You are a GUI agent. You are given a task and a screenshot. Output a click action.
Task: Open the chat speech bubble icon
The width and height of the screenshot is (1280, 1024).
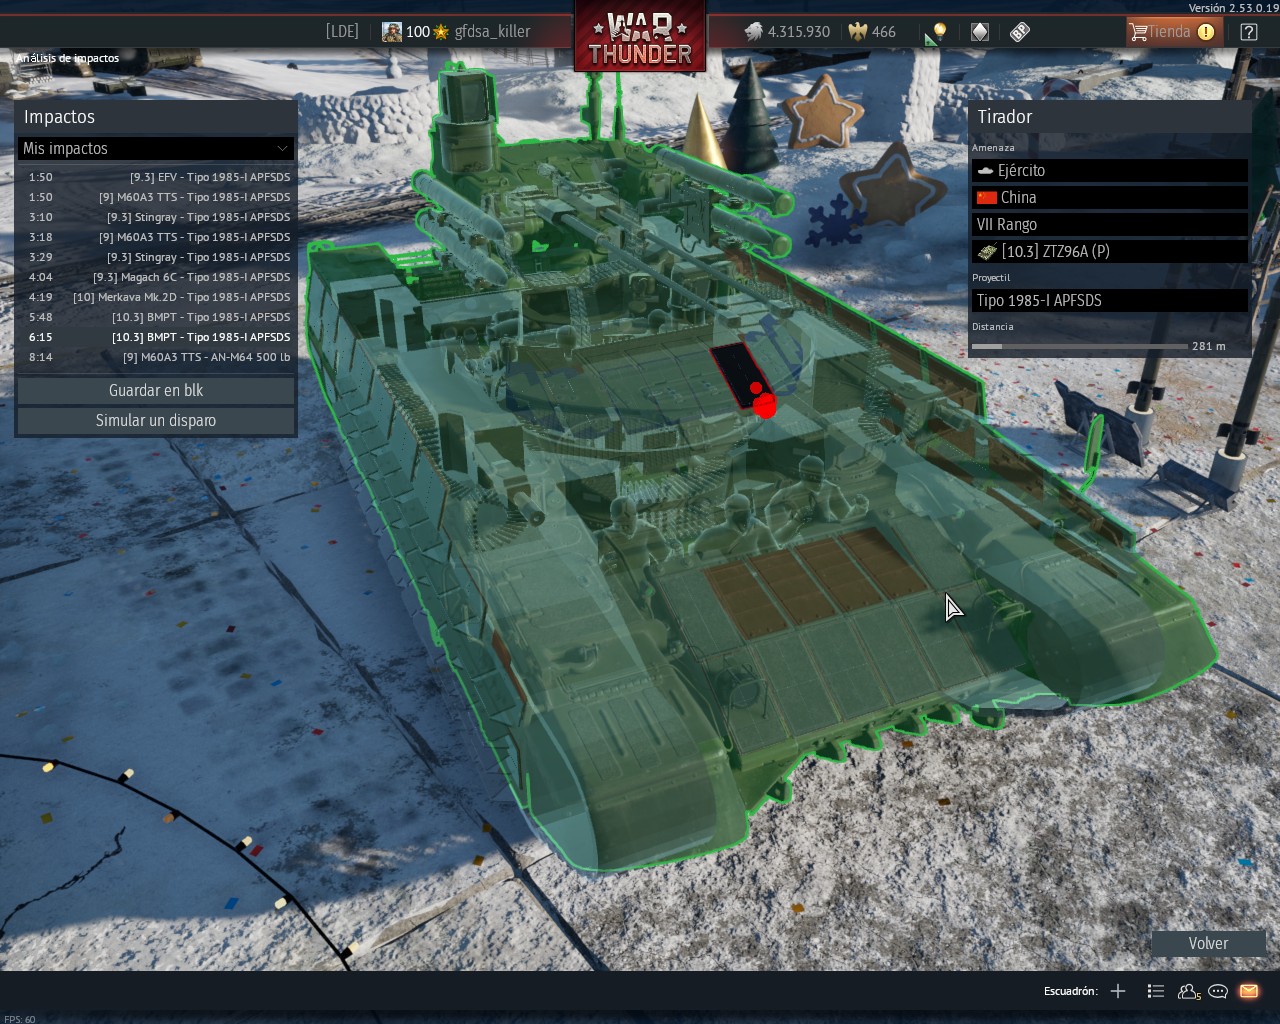coord(1218,991)
